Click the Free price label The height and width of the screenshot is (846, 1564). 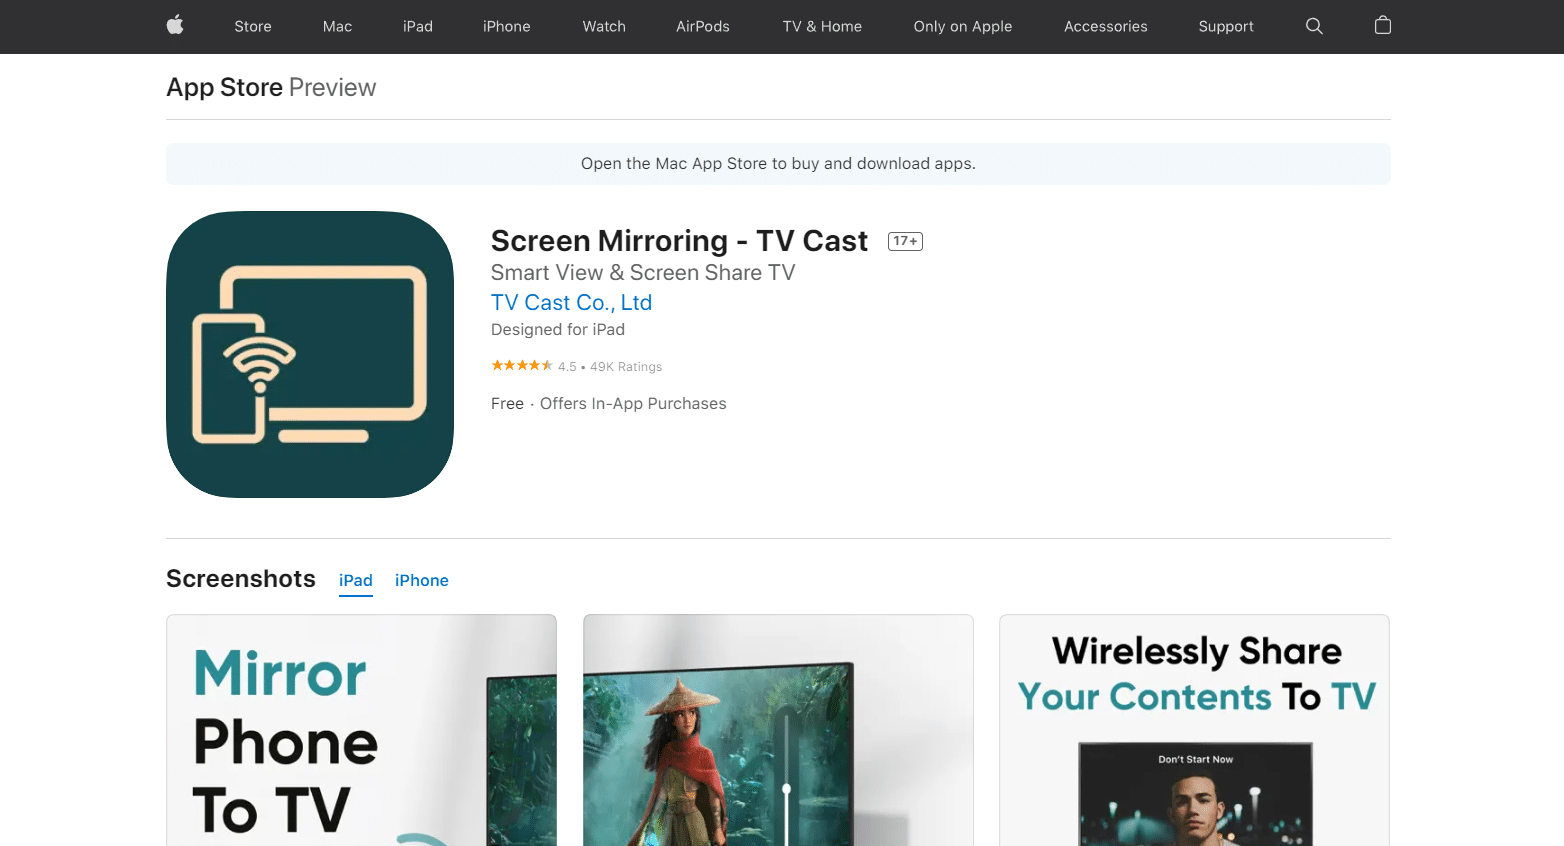click(507, 404)
